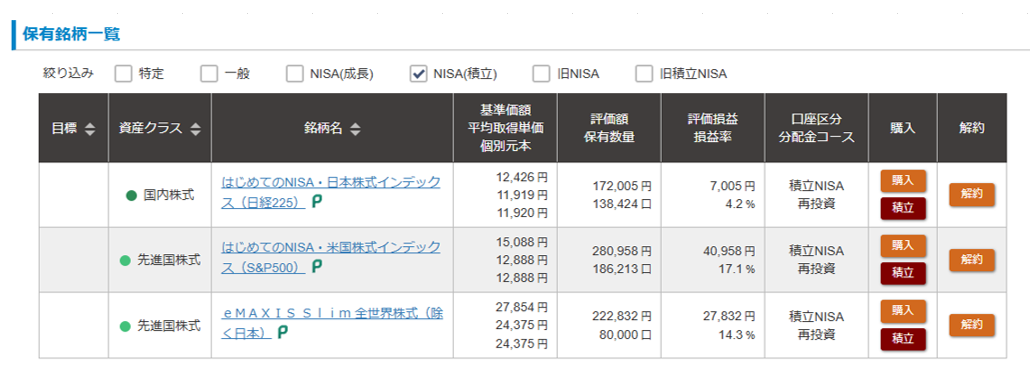Click 購入 button for 日経225 fund
The width and height of the screenshot is (1030, 368).
click(903, 180)
